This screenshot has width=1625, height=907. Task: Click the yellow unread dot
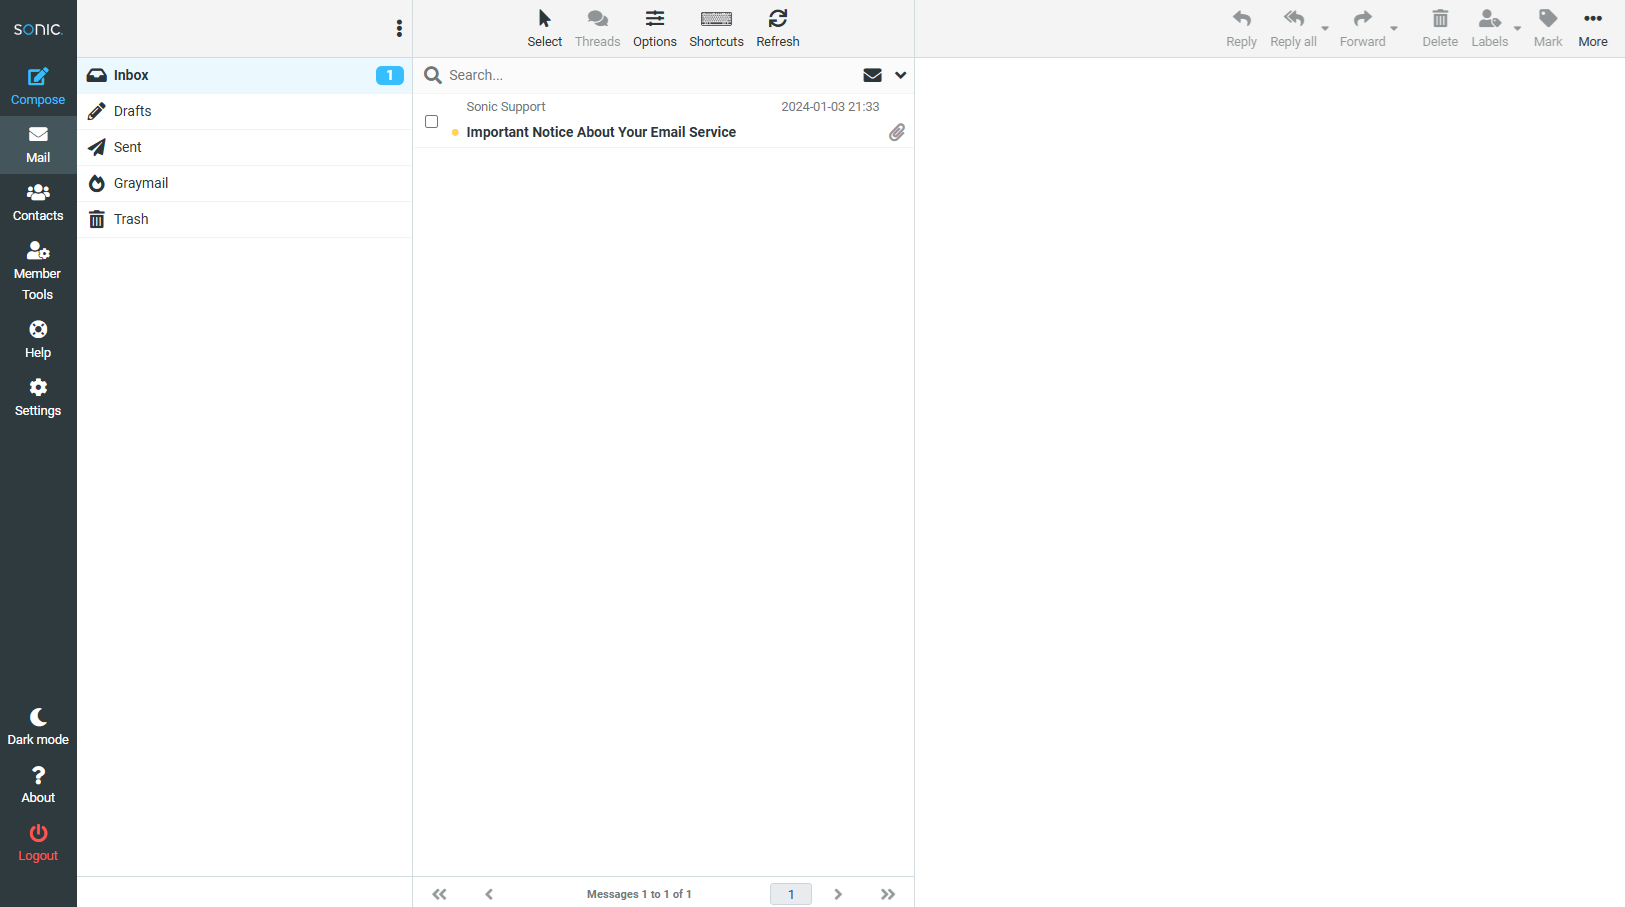coord(455,132)
